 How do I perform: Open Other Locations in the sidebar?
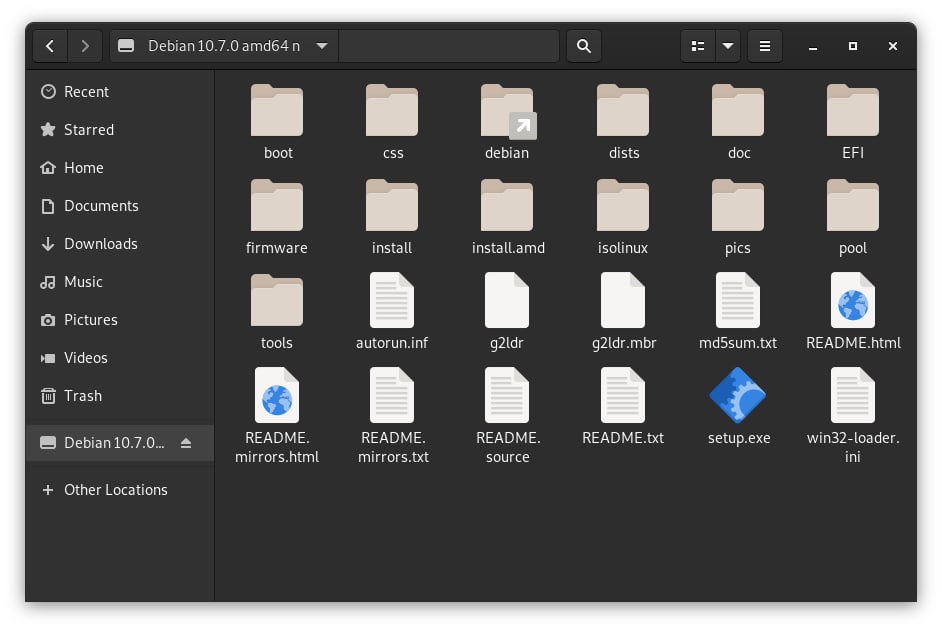point(120,490)
